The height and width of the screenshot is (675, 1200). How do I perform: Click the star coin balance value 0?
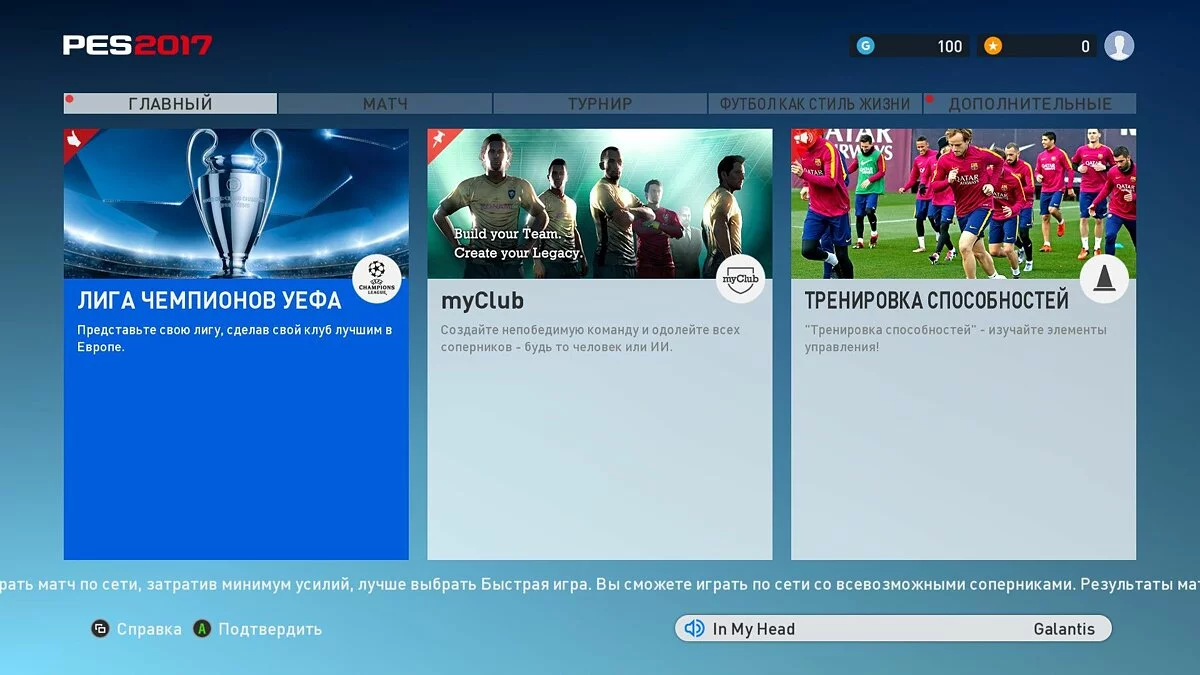(x=1085, y=46)
